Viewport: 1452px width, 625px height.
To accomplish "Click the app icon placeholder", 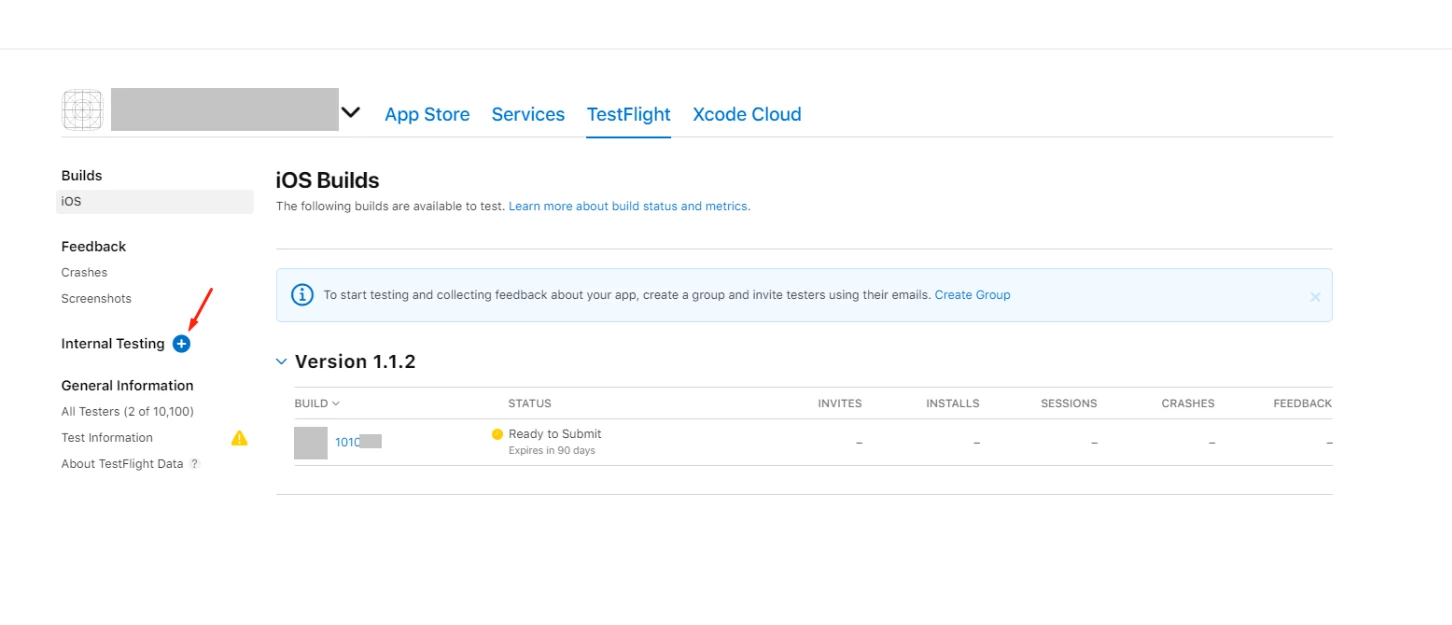I will [83, 110].
